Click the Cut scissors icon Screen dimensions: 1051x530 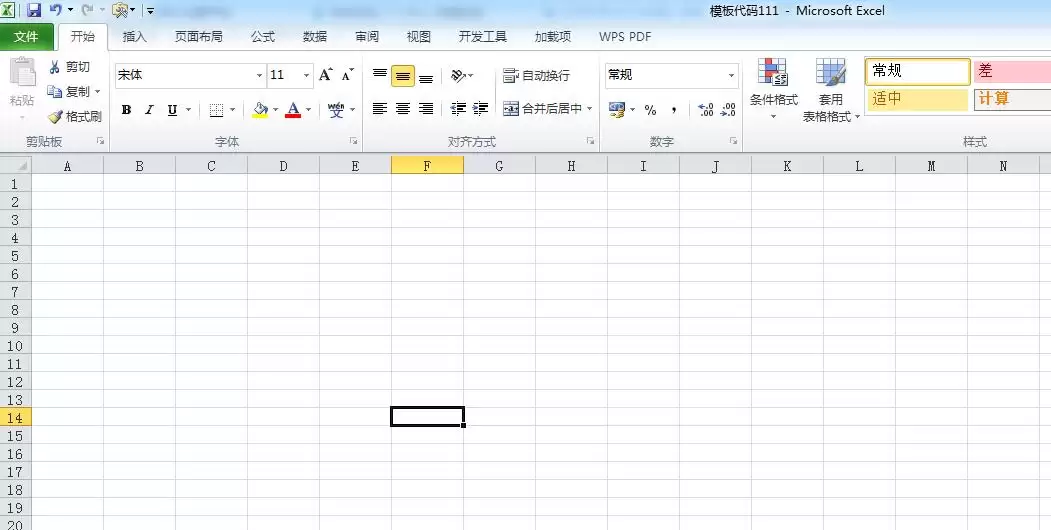[55, 67]
